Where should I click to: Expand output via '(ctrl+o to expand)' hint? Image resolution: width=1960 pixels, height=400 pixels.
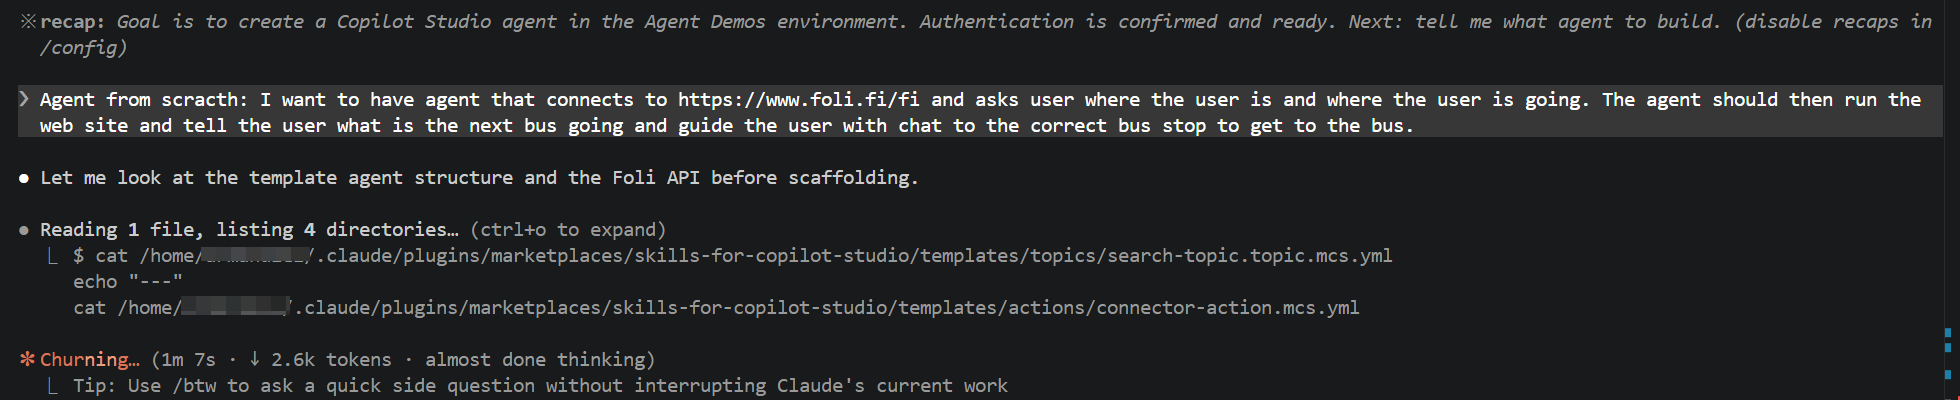567,230
